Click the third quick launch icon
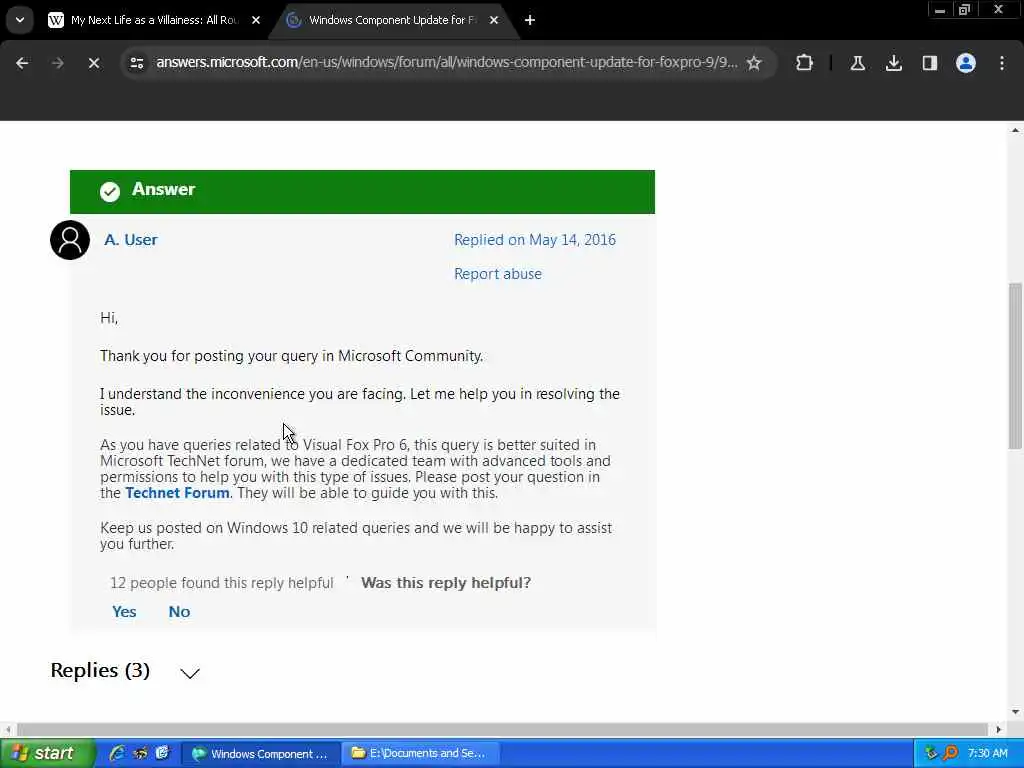 coord(162,754)
